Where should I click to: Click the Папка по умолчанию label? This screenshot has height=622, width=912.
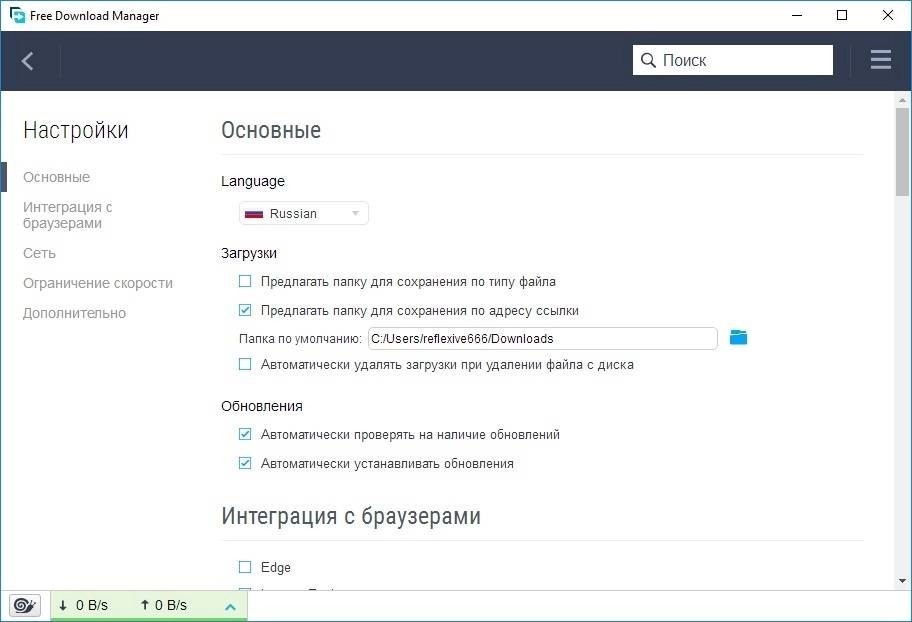click(x=300, y=339)
